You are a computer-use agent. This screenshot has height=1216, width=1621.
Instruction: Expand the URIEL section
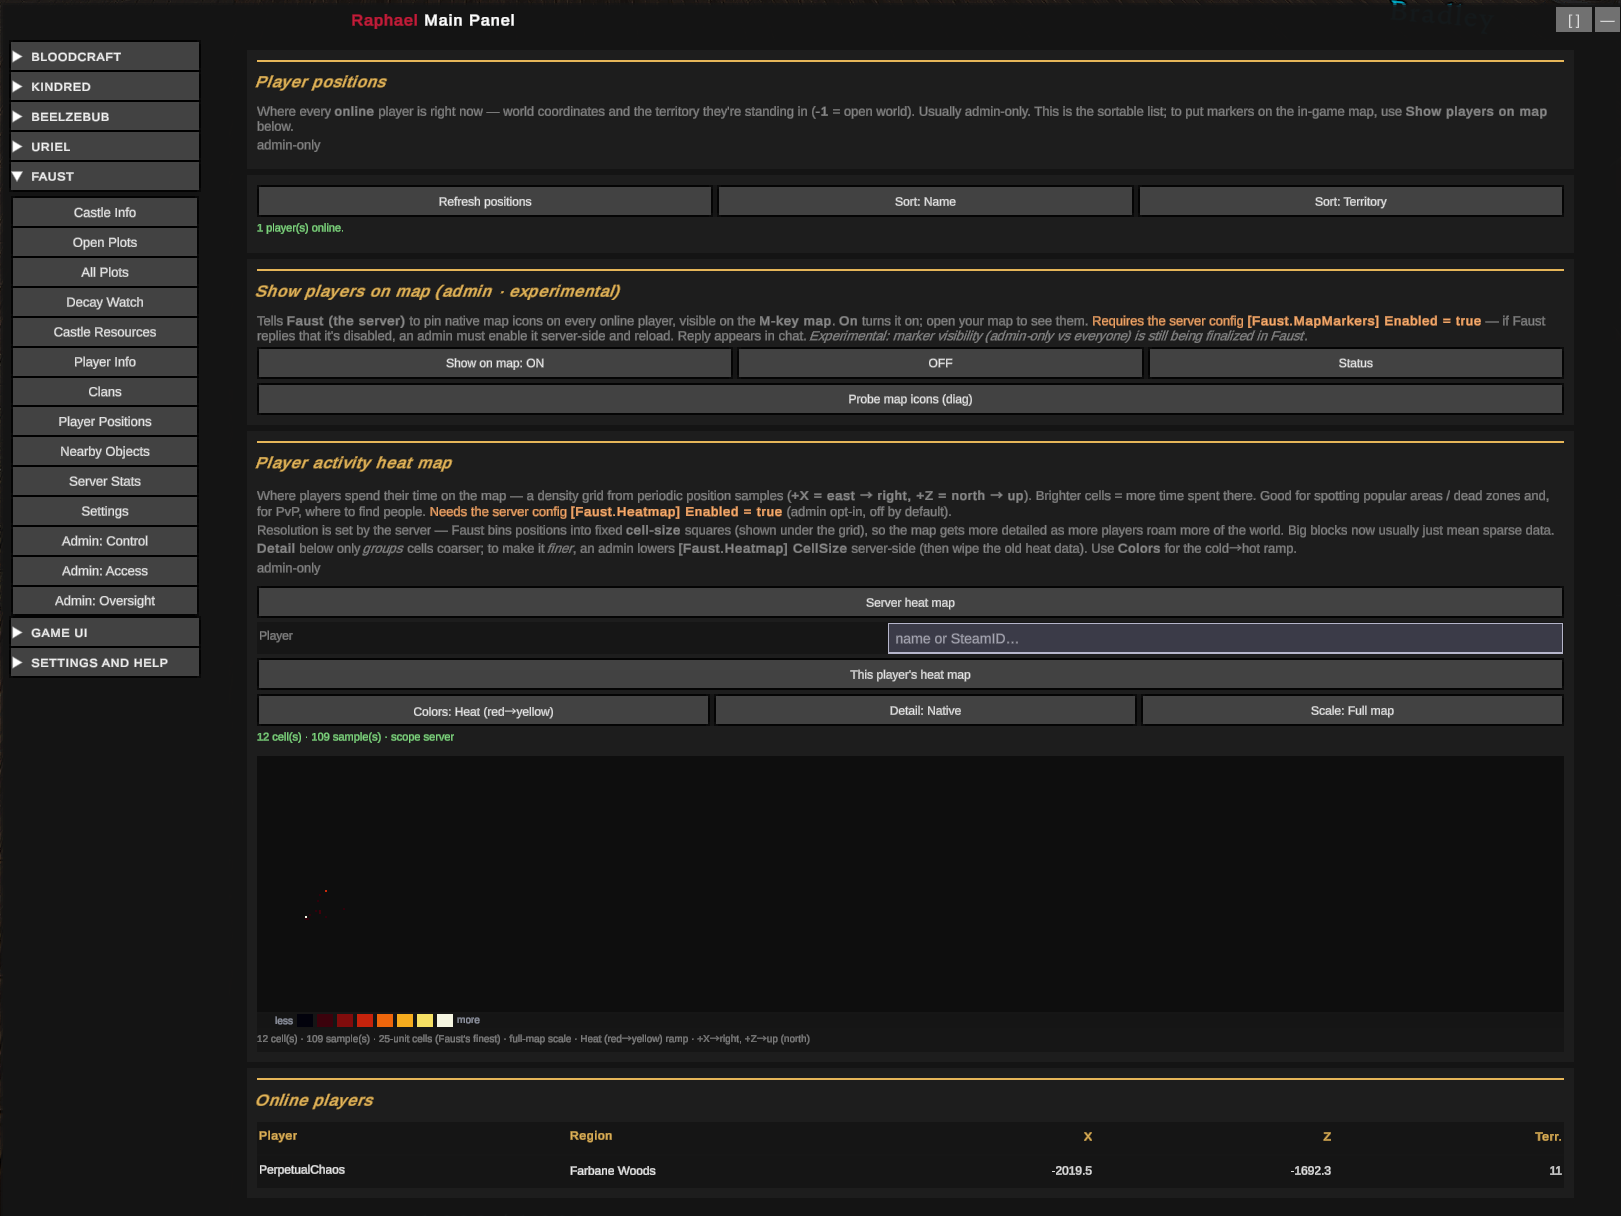[105, 146]
